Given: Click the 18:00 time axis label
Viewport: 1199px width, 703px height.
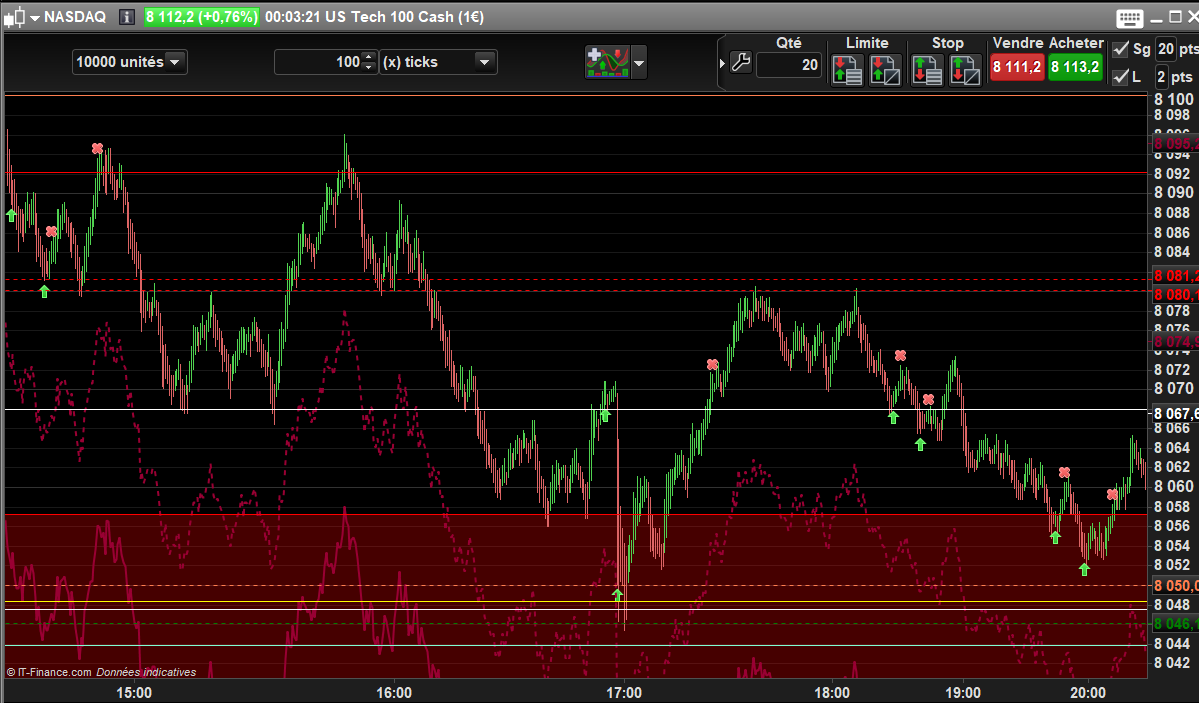Looking at the screenshot, I should [x=832, y=692].
